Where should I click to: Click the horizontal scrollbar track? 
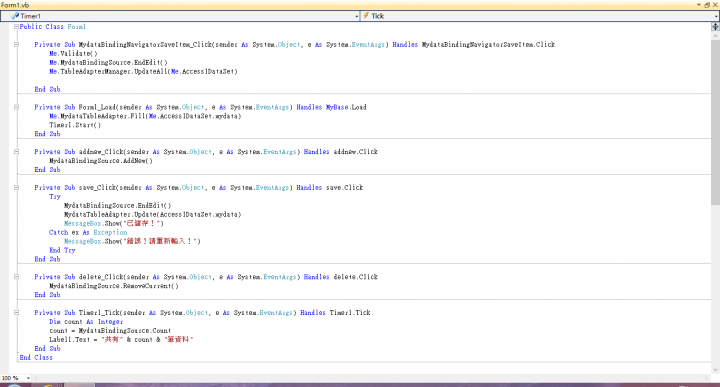pos(371,378)
